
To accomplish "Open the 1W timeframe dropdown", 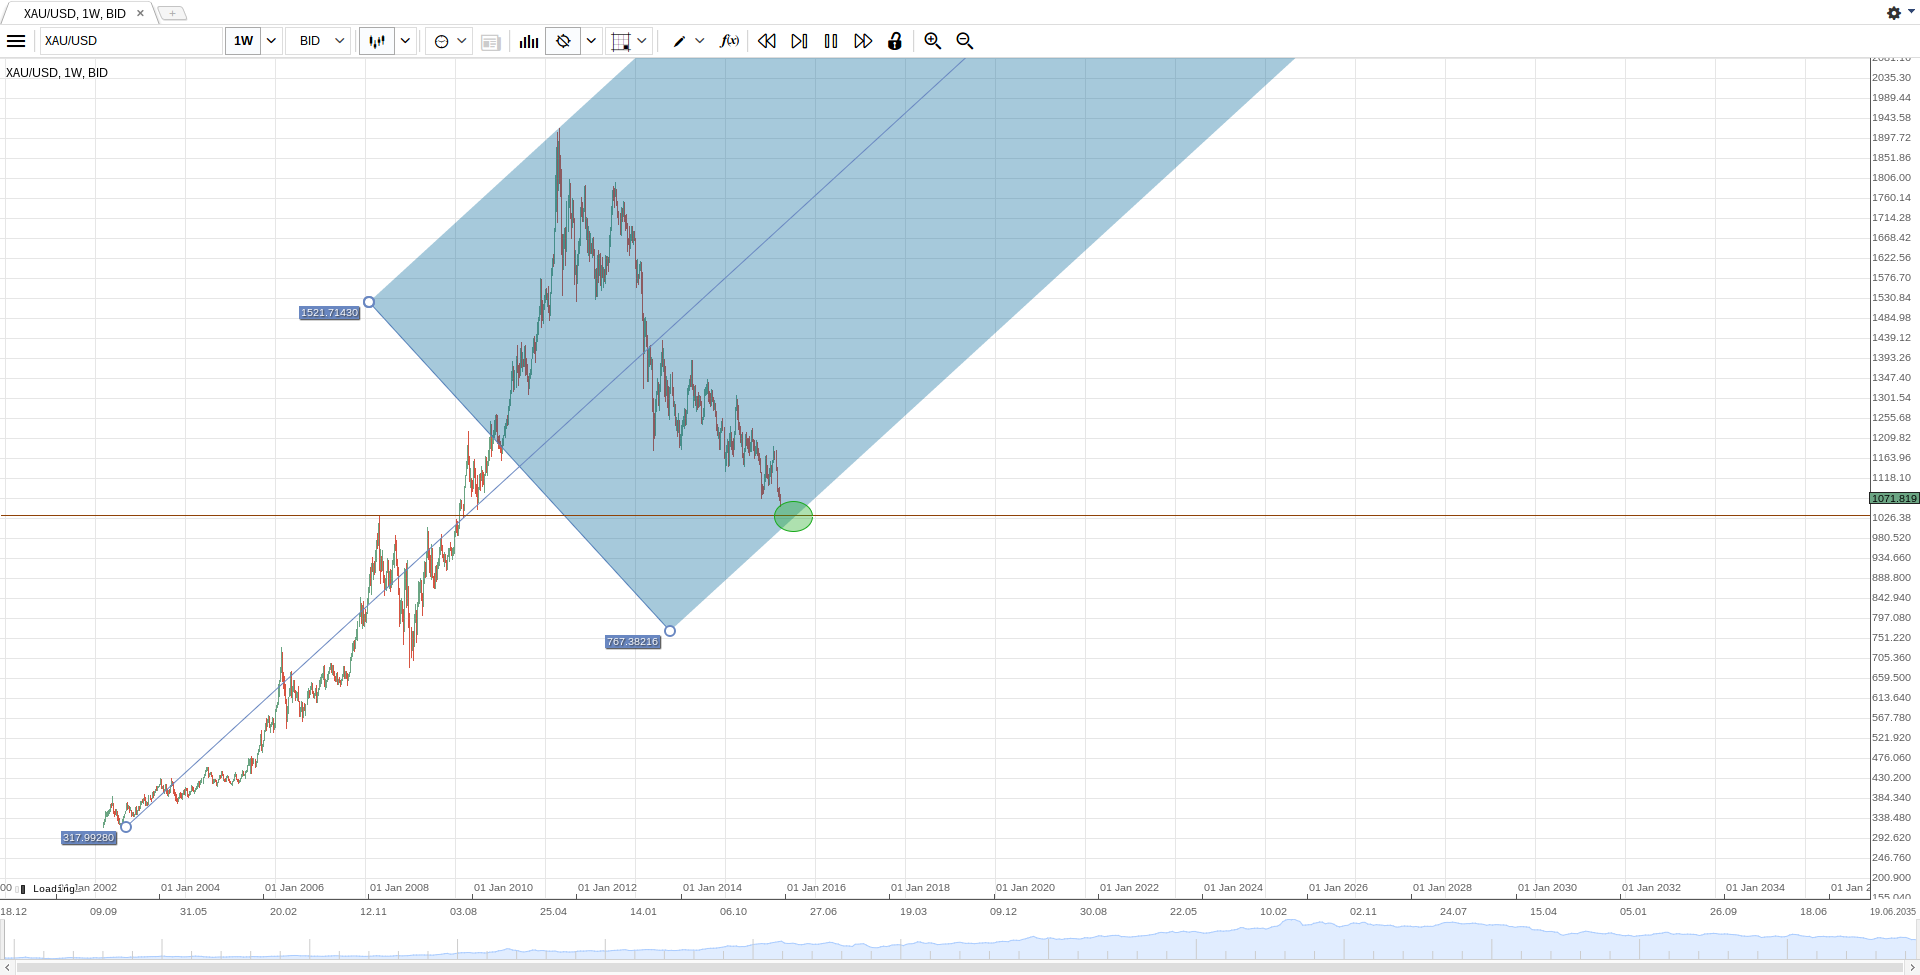I will pyautogui.click(x=269, y=41).
